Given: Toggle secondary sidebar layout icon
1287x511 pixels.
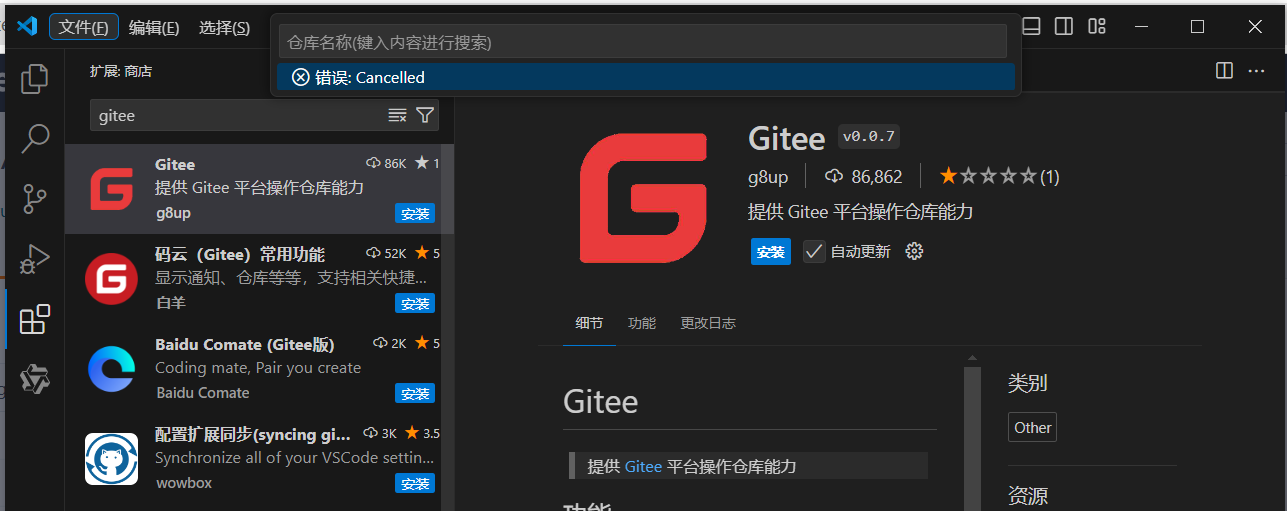Looking at the screenshot, I should [1064, 26].
